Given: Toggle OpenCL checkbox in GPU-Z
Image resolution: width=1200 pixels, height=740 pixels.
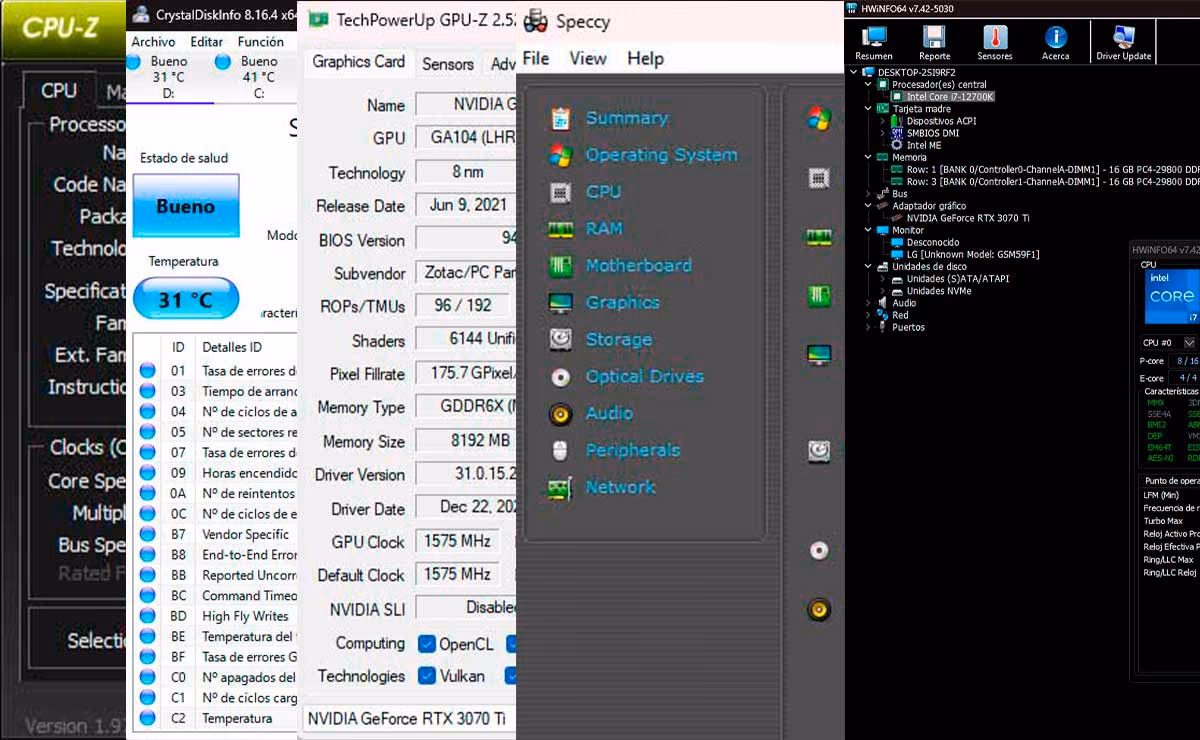Looking at the screenshot, I should point(427,643).
